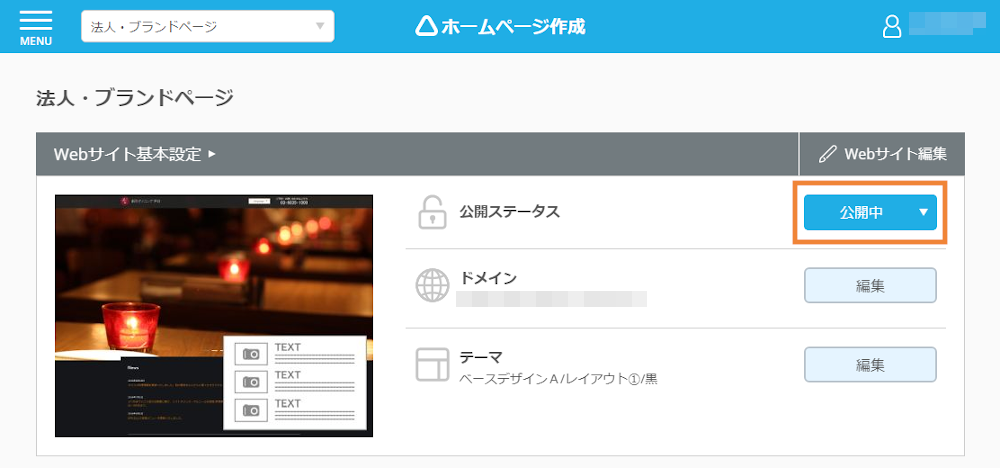This screenshot has height=468, width=1000.
Task: Expand the 法人・ブランドページ page selector
Action: click(x=208, y=27)
